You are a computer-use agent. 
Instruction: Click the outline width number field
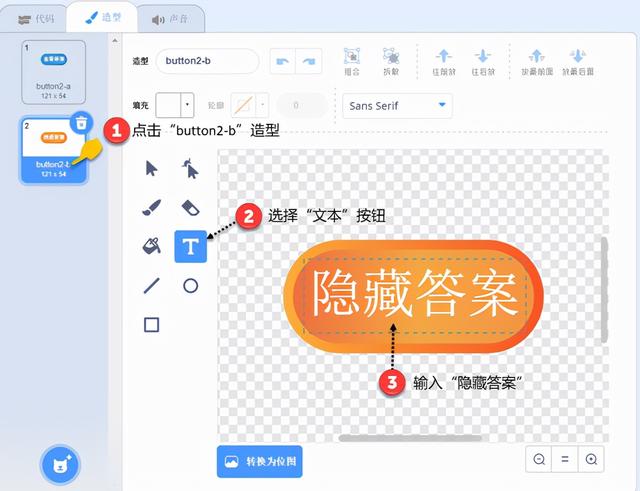click(x=302, y=105)
